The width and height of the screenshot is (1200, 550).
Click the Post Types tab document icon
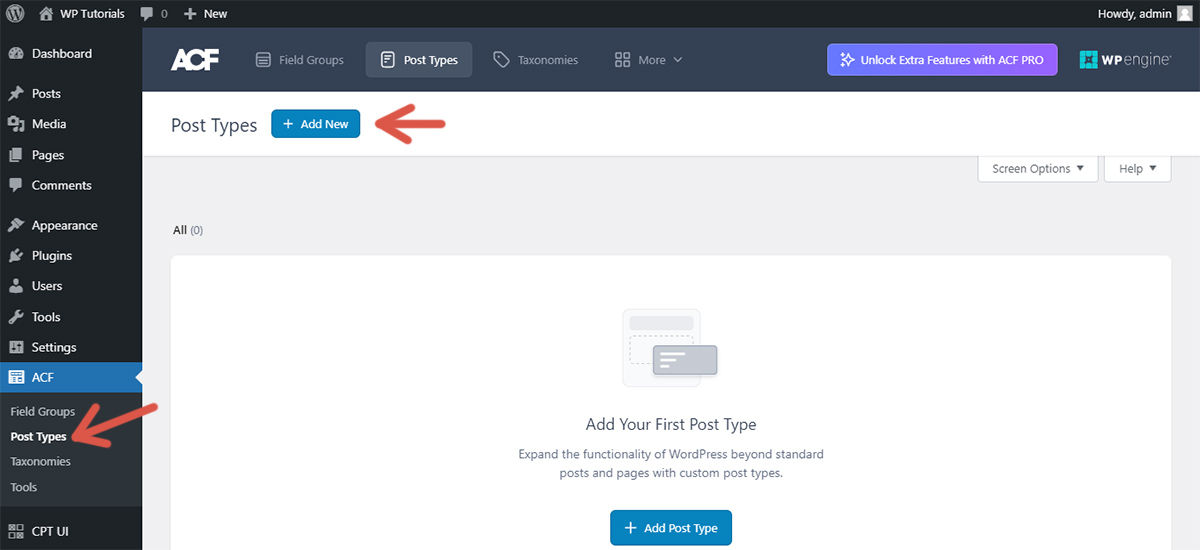tap(388, 60)
